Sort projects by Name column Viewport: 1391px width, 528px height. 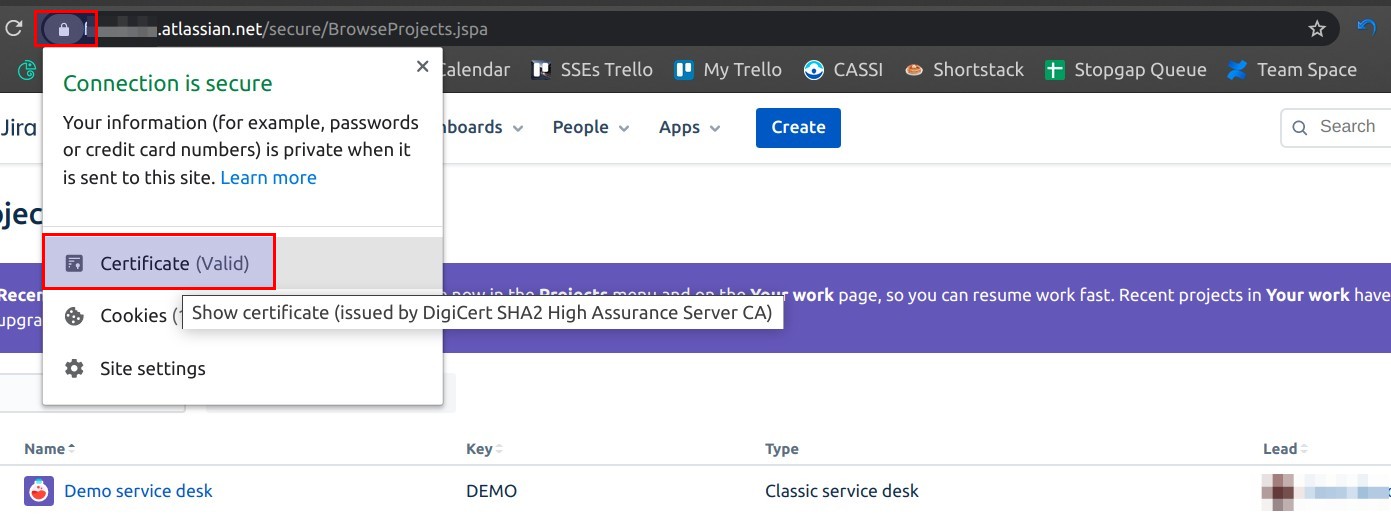[x=49, y=449]
